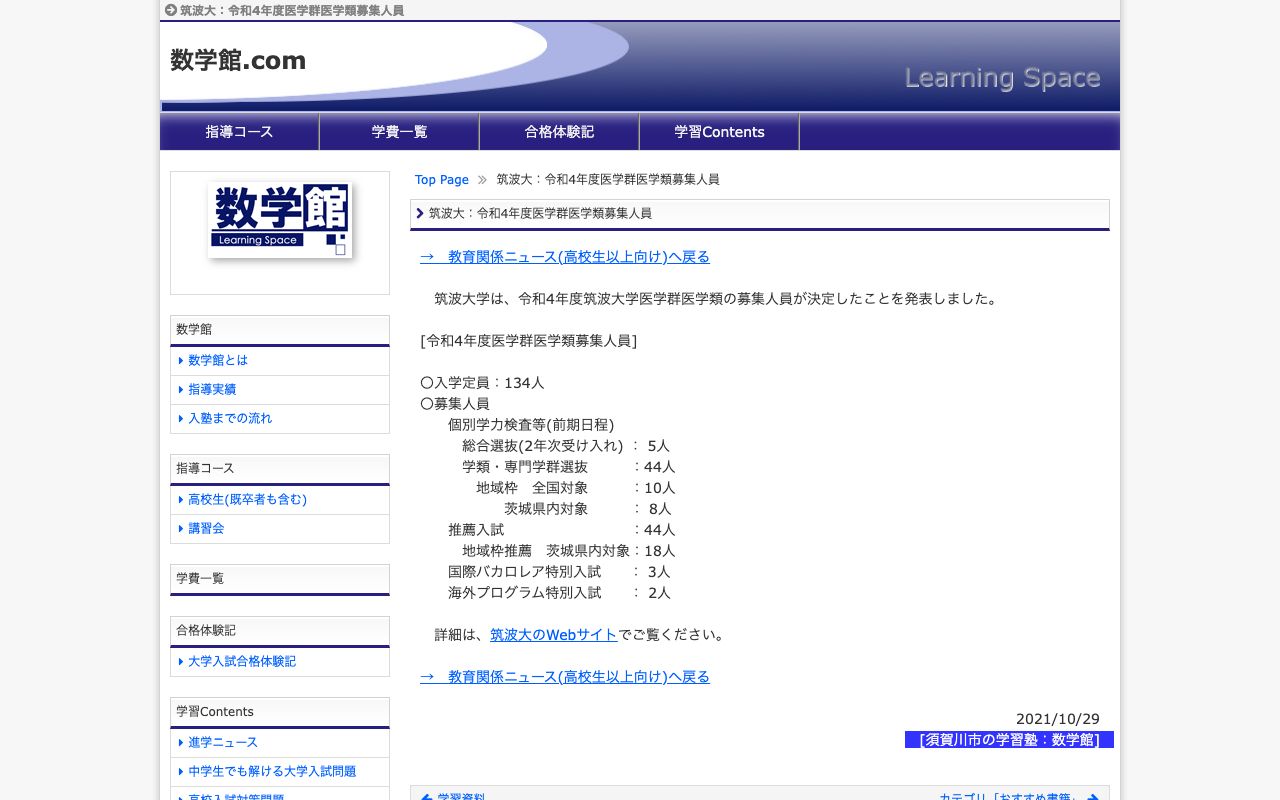The width and height of the screenshot is (1280, 800).
Task: Click the triangle icon next to 講習会
Action: coord(180,529)
